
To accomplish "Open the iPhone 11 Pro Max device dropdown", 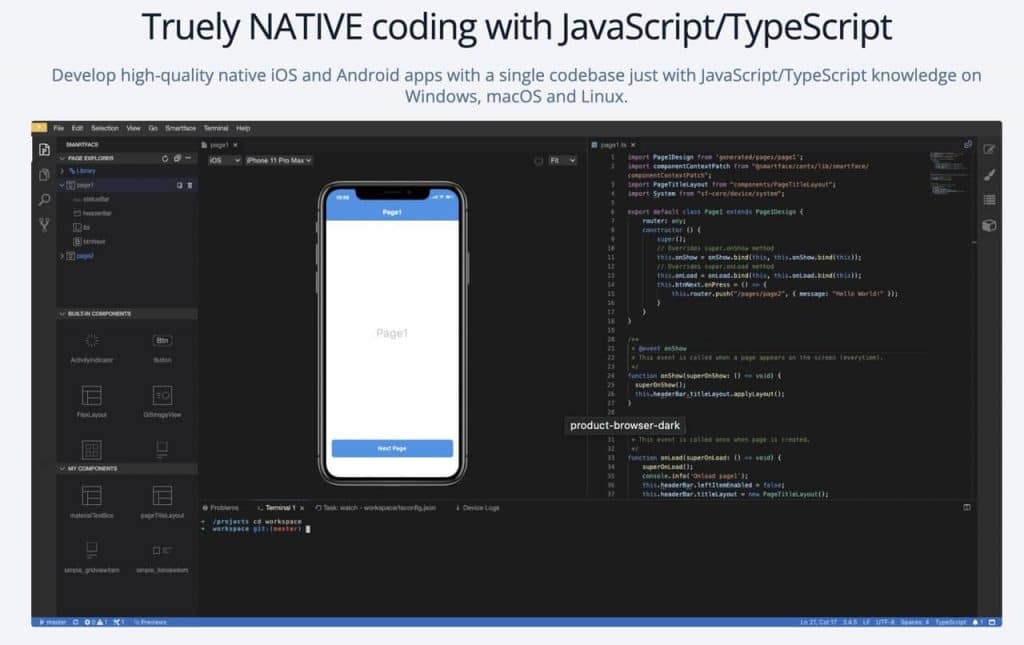I will pos(279,160).
